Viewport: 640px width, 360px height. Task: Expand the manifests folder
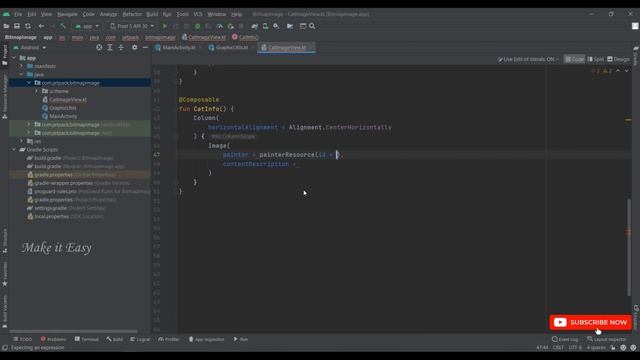[22, 66]
